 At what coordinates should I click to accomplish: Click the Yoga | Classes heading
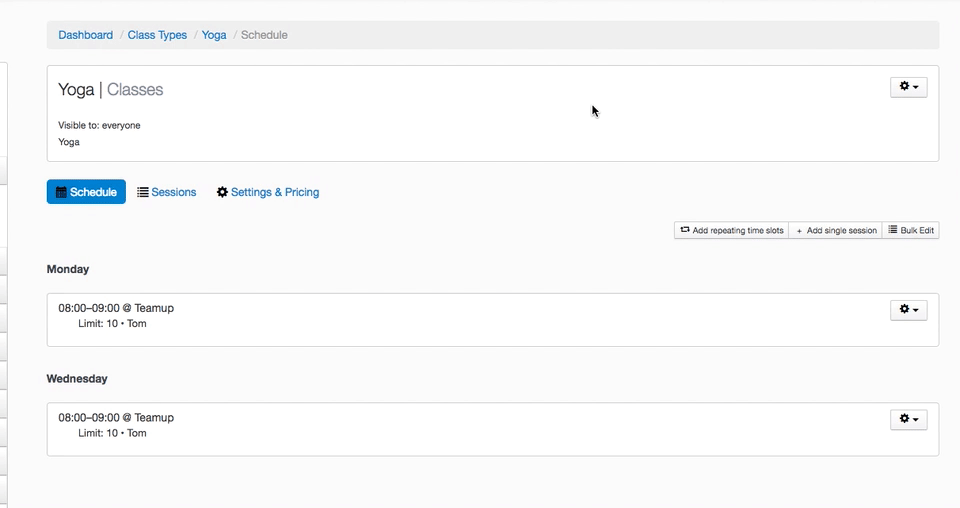(110, 90)
